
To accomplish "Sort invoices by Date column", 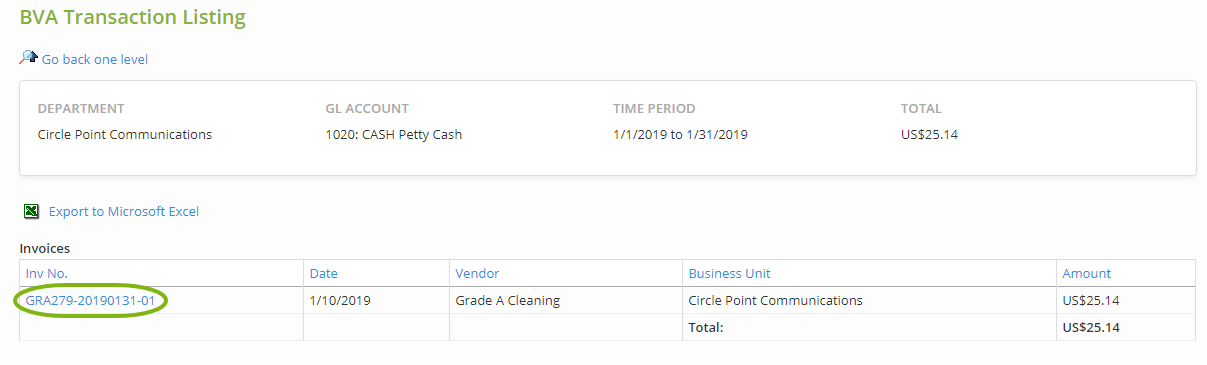I will [x=323, y=273].
